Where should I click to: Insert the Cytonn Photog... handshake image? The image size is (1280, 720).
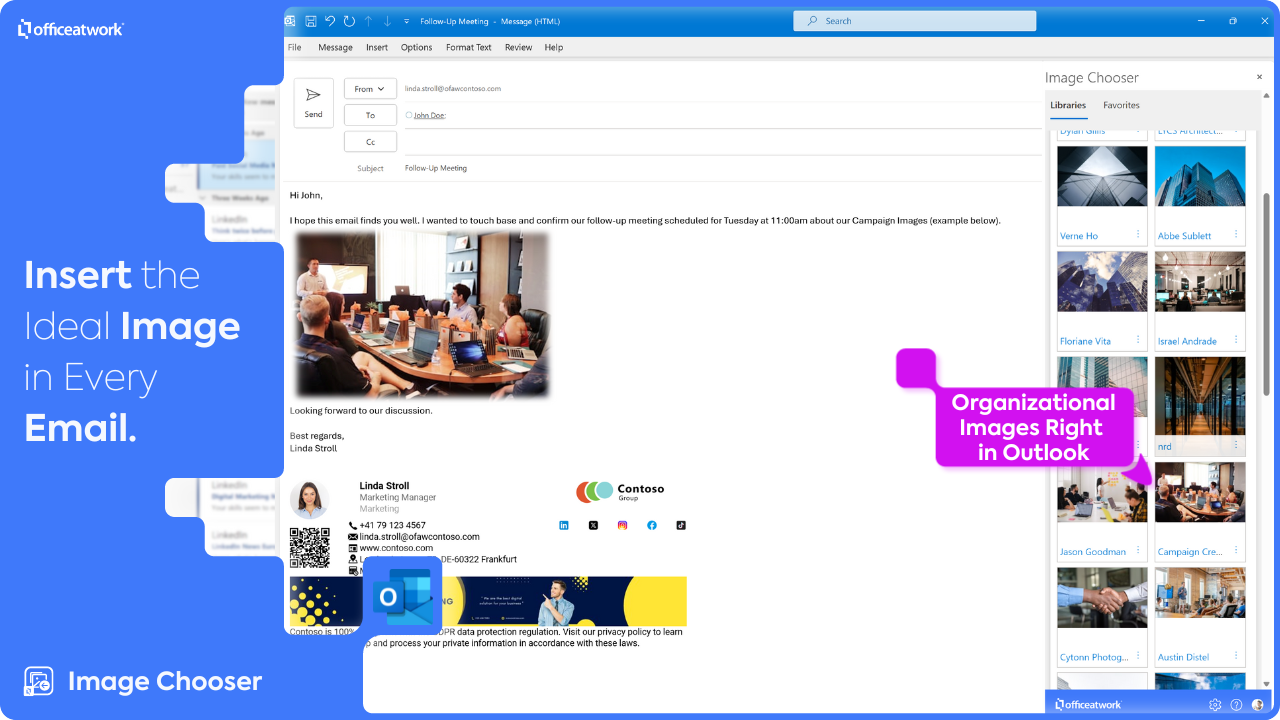(x=1102, y=598)
